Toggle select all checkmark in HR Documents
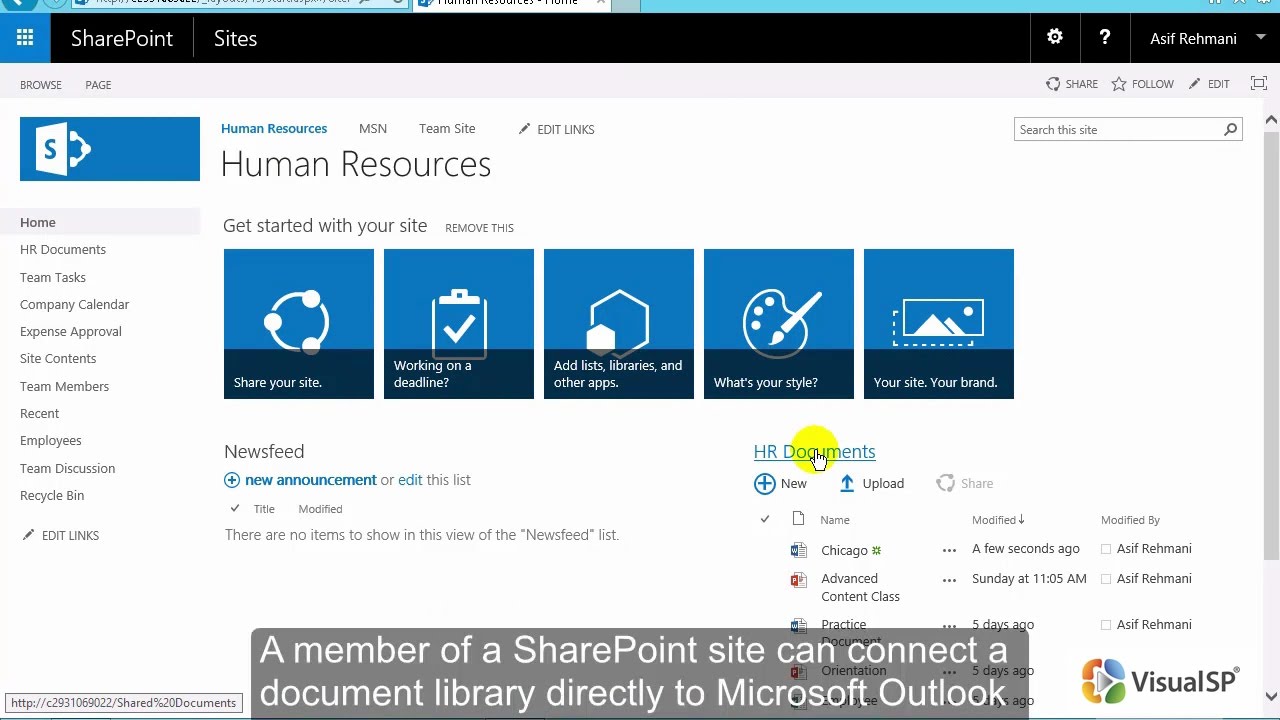 (765, 519)
